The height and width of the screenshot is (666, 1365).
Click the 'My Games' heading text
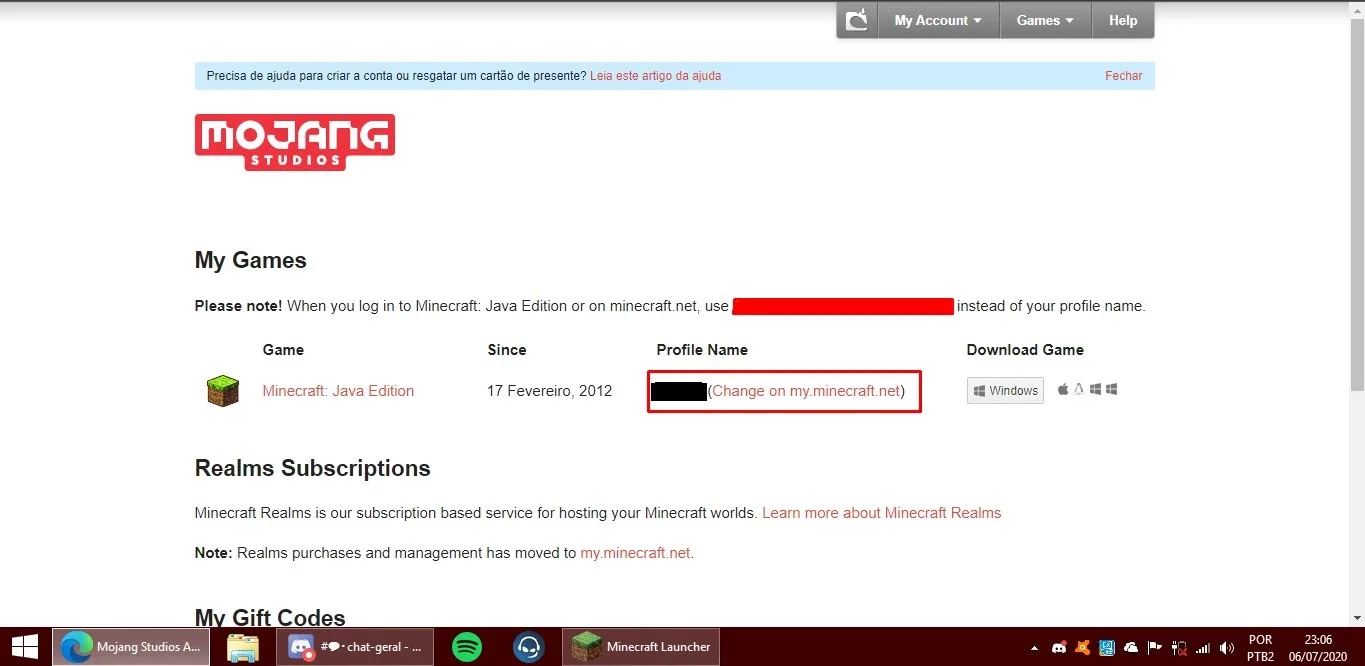pos(250,260)
